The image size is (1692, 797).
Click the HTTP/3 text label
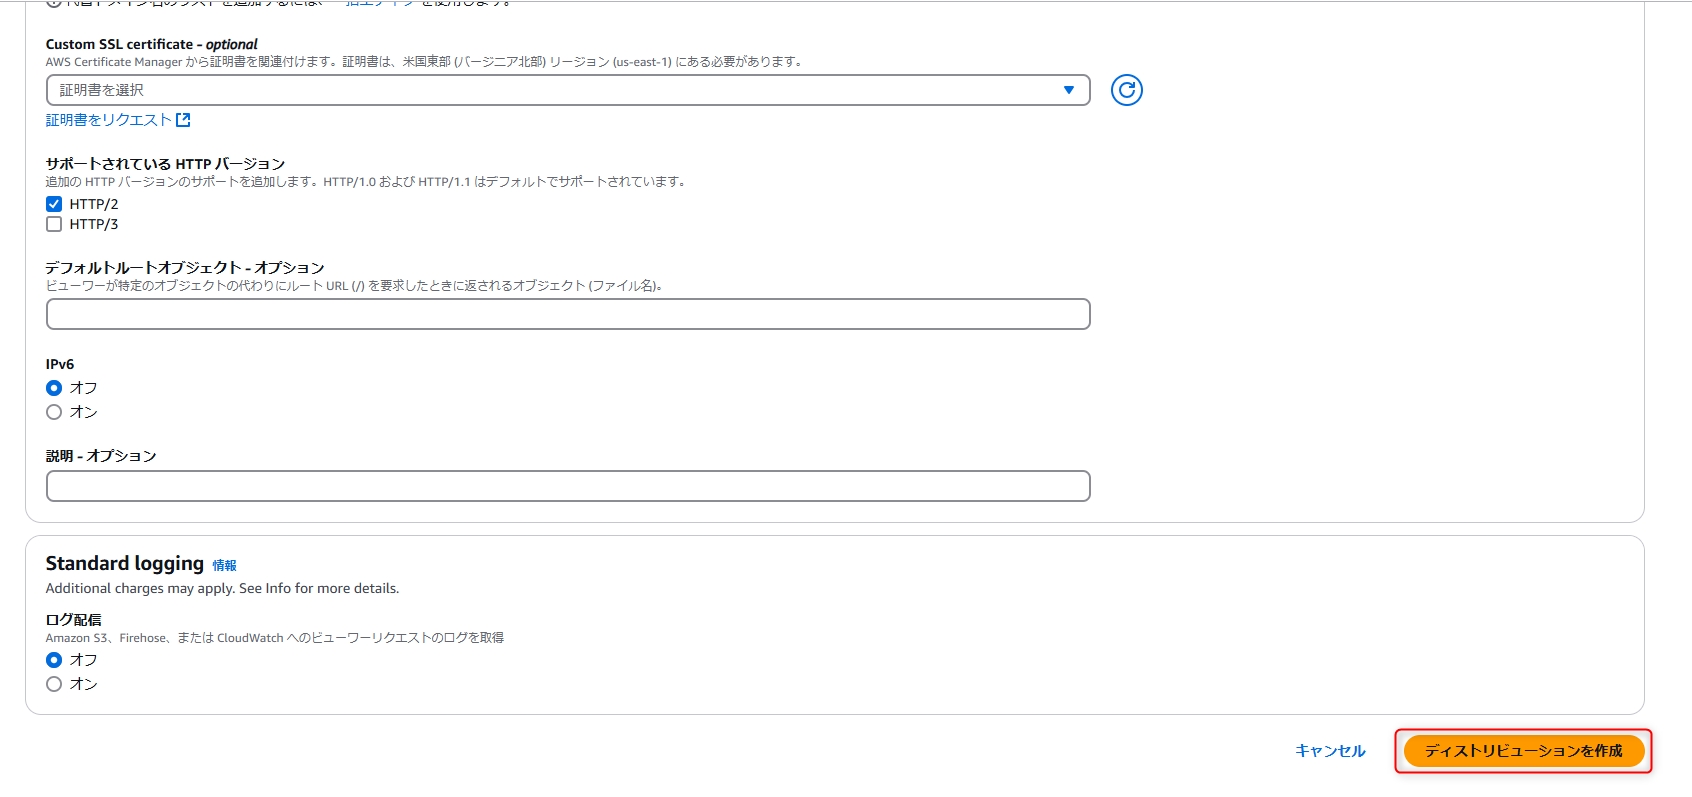[x=94, y=224]
